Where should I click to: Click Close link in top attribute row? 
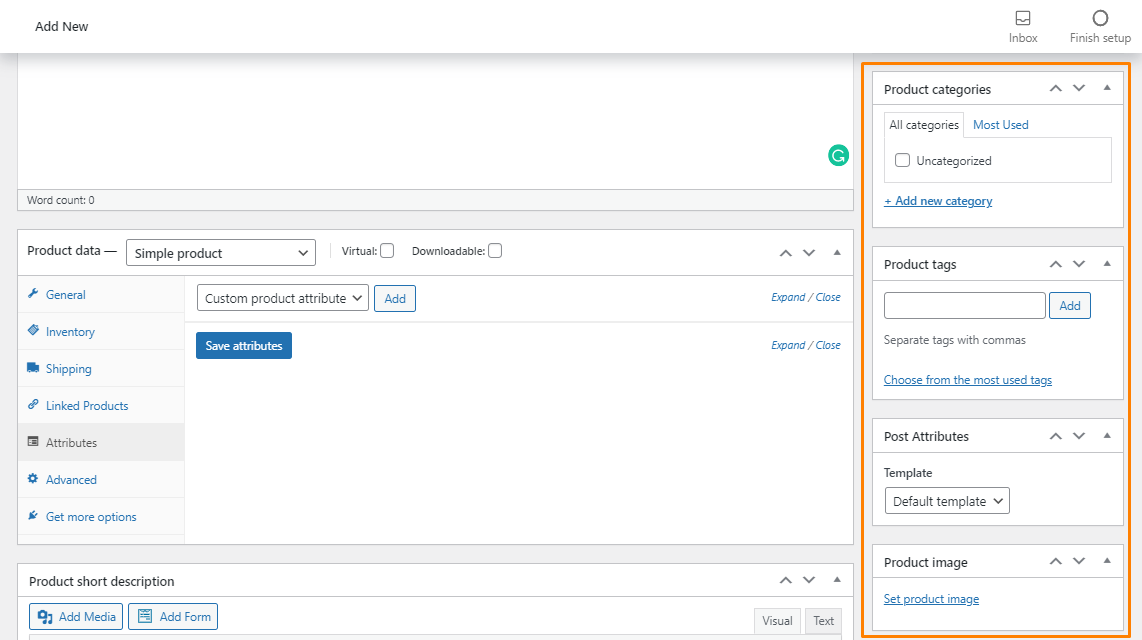[x=828, y=297]
